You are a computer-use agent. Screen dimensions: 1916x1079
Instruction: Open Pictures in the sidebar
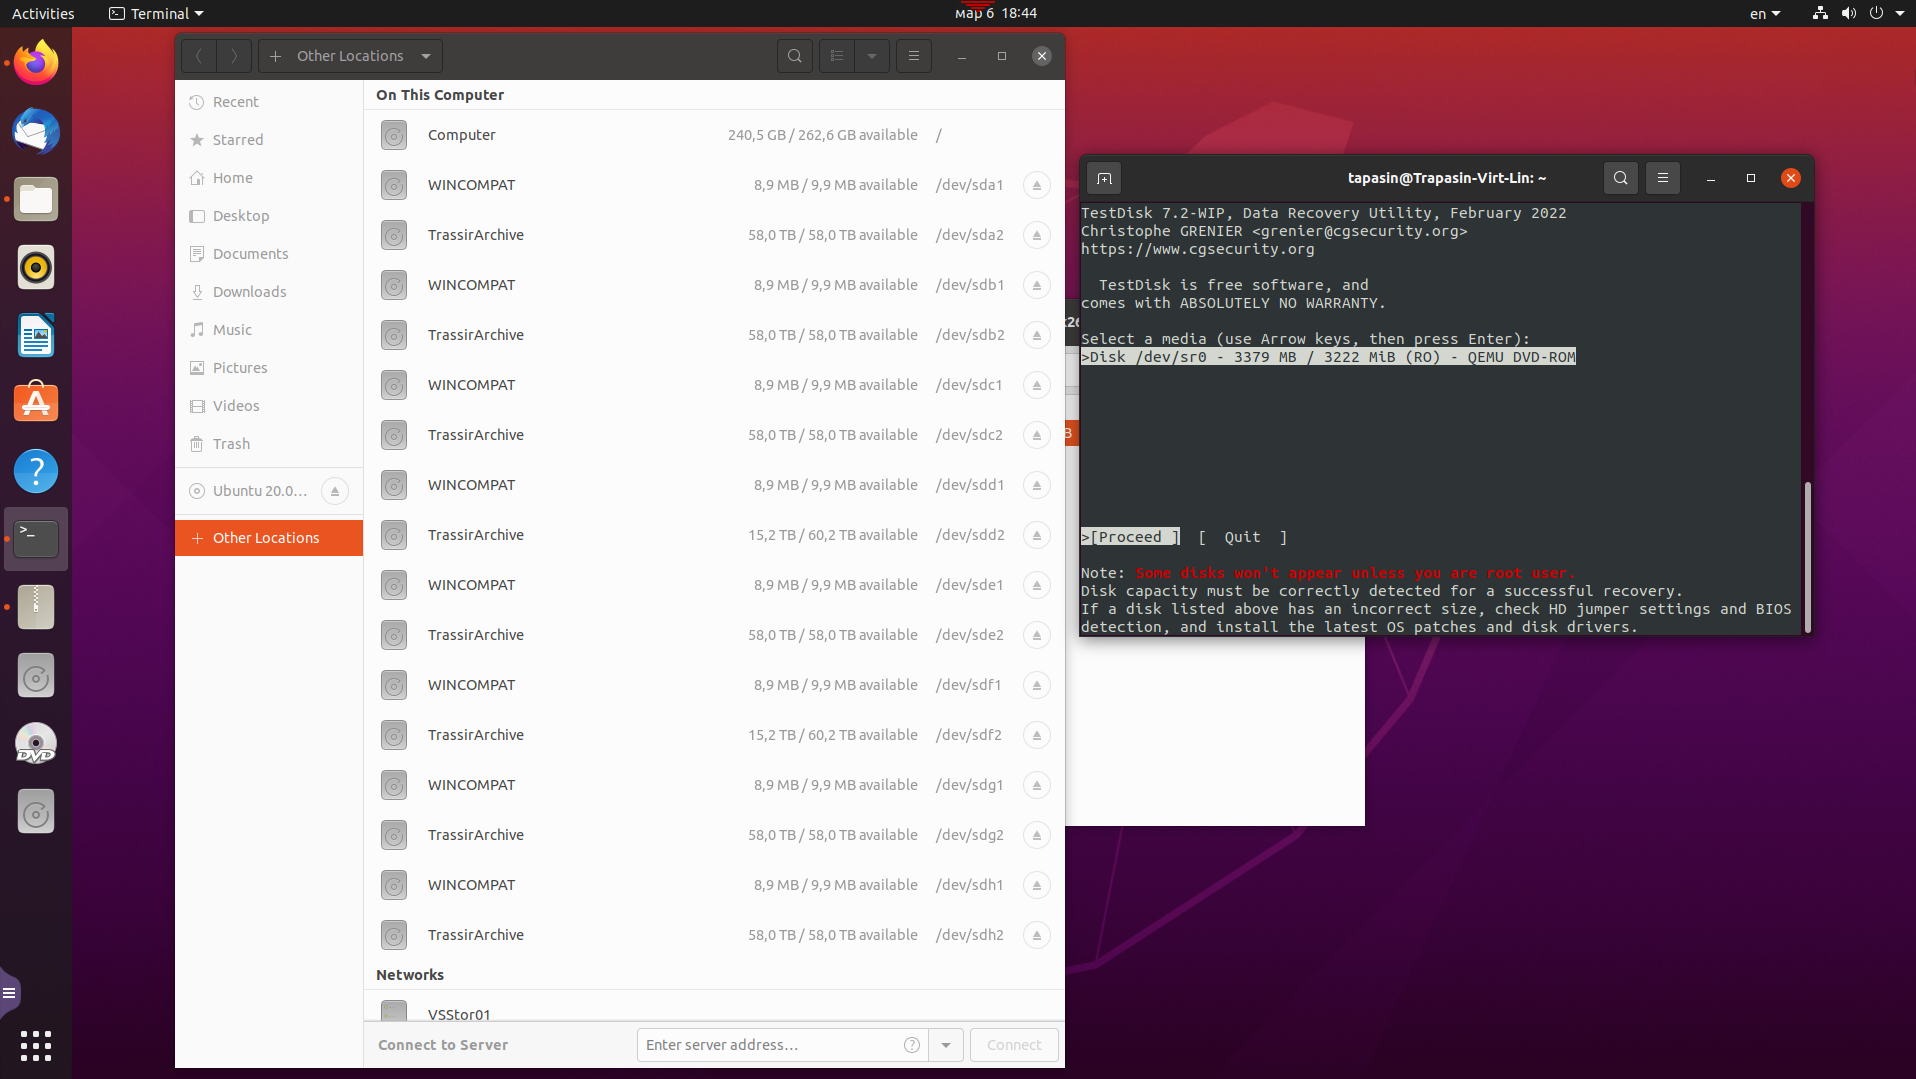click(269, 368)
